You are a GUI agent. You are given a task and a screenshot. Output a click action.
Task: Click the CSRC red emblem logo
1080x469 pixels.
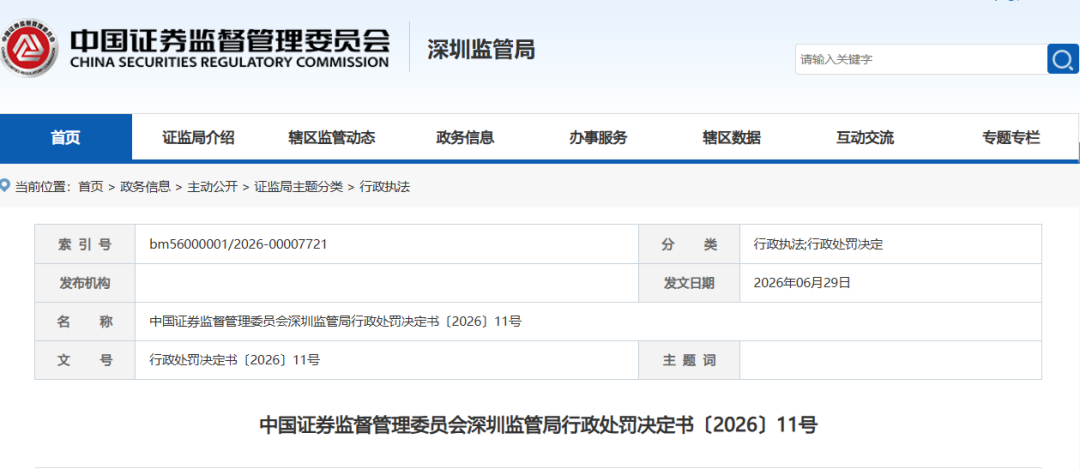(x=28, y=48)
